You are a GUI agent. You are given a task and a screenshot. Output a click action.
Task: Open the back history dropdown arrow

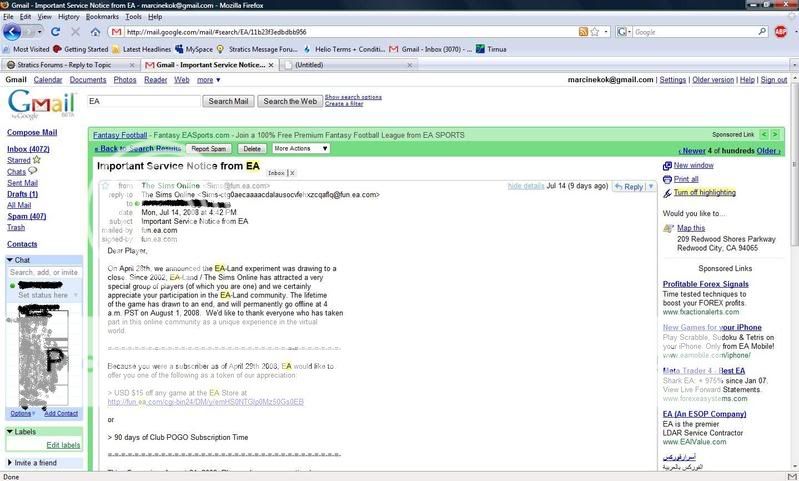click(39, 32)
